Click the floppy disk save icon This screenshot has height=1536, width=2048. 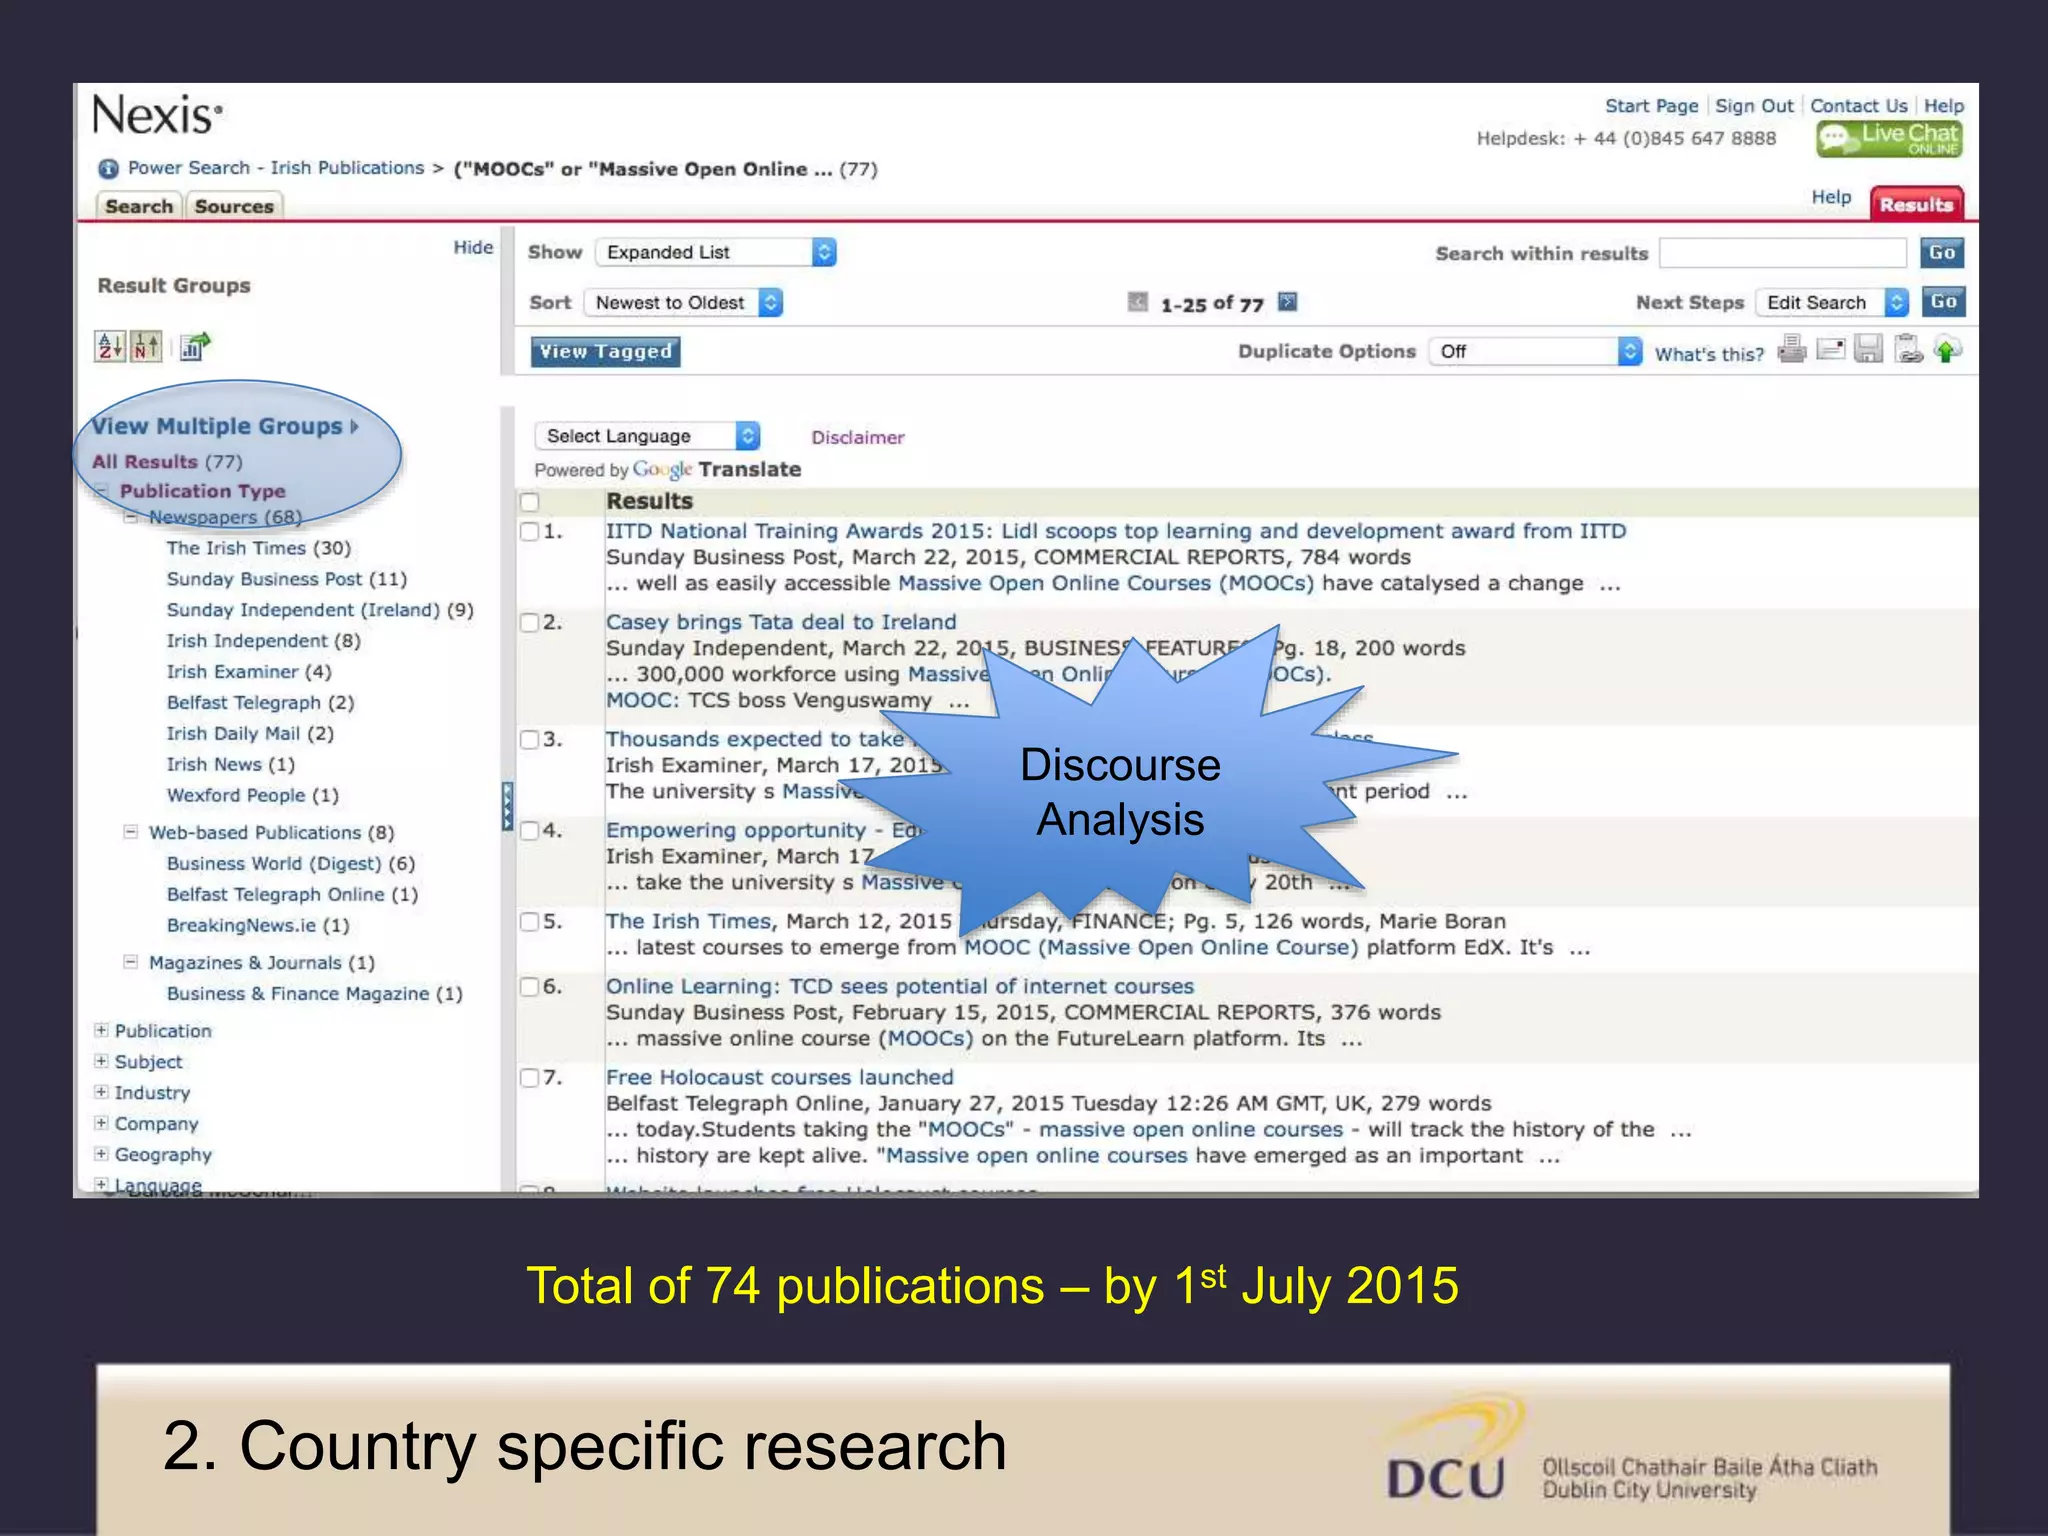tap(1868, 350)
